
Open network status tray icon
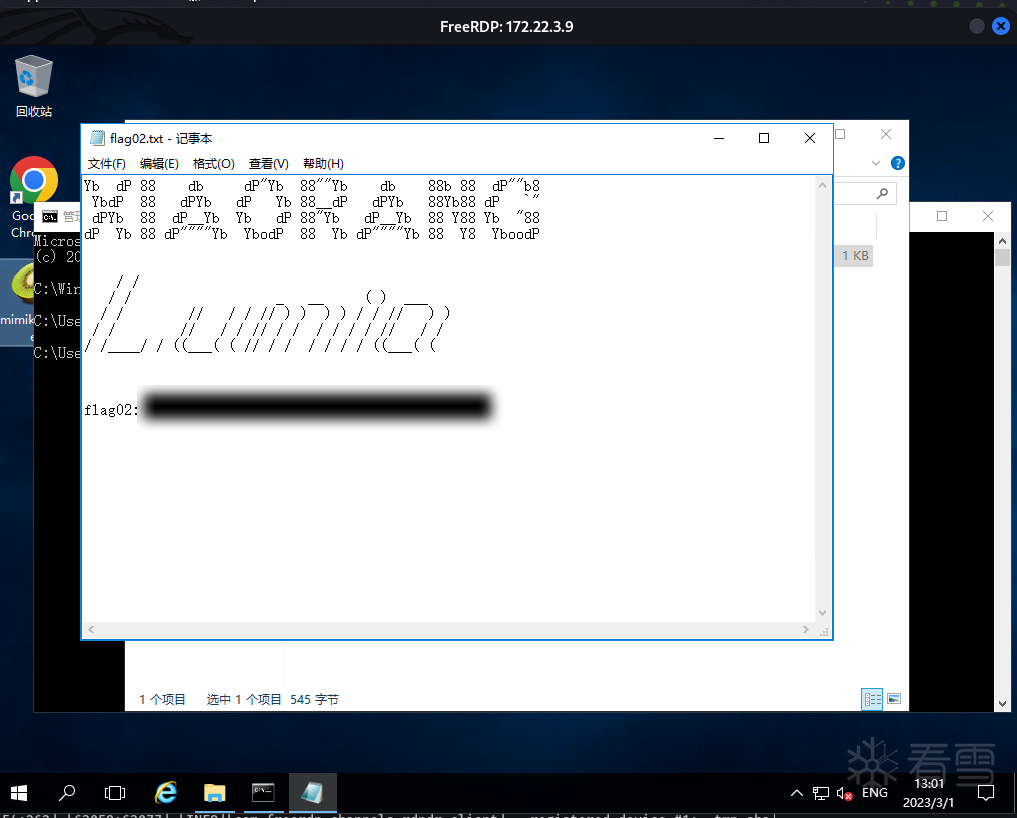click(820, 793)
